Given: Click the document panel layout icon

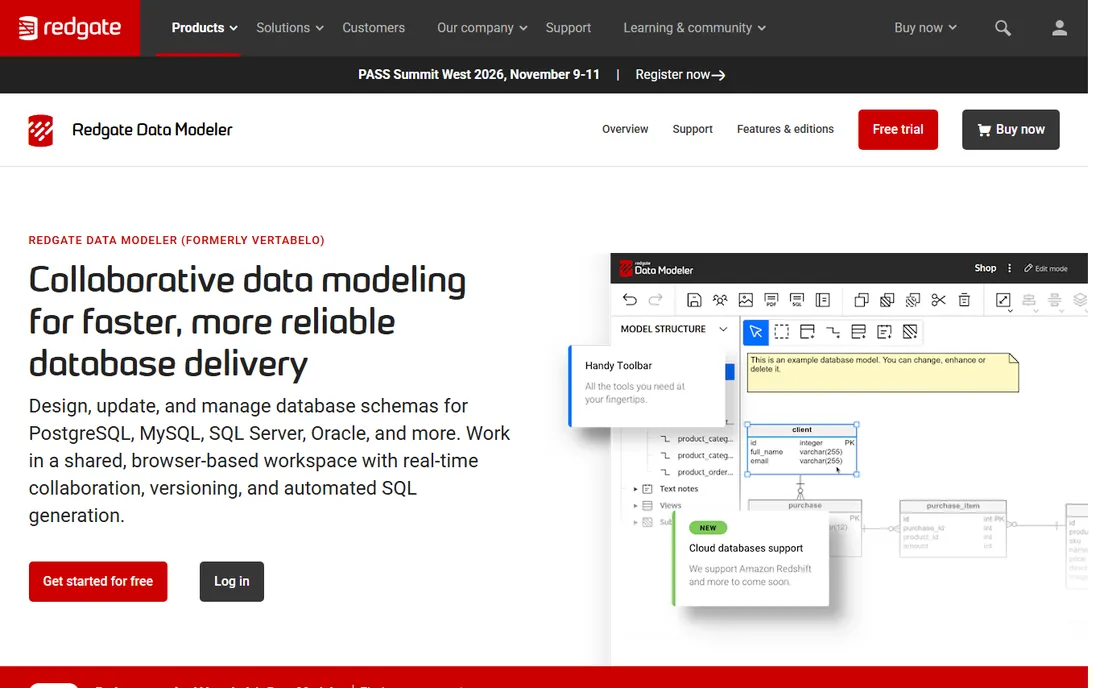Looking at the screenshot, I should 823,300.
